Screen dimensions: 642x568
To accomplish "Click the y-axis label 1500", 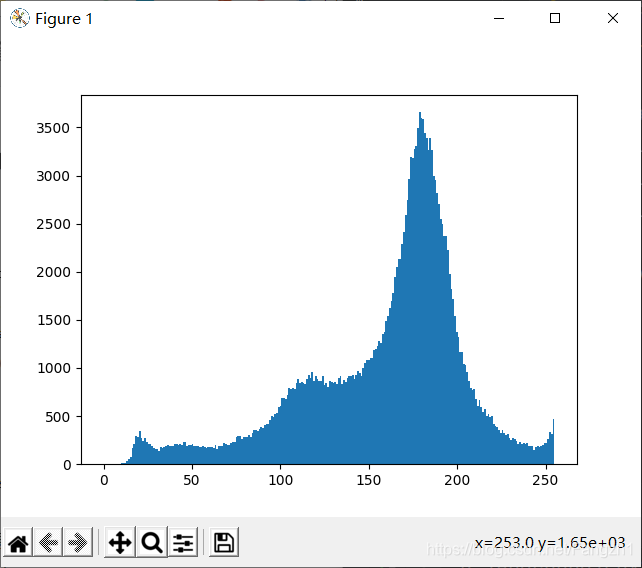I will (x=53, y=320).
